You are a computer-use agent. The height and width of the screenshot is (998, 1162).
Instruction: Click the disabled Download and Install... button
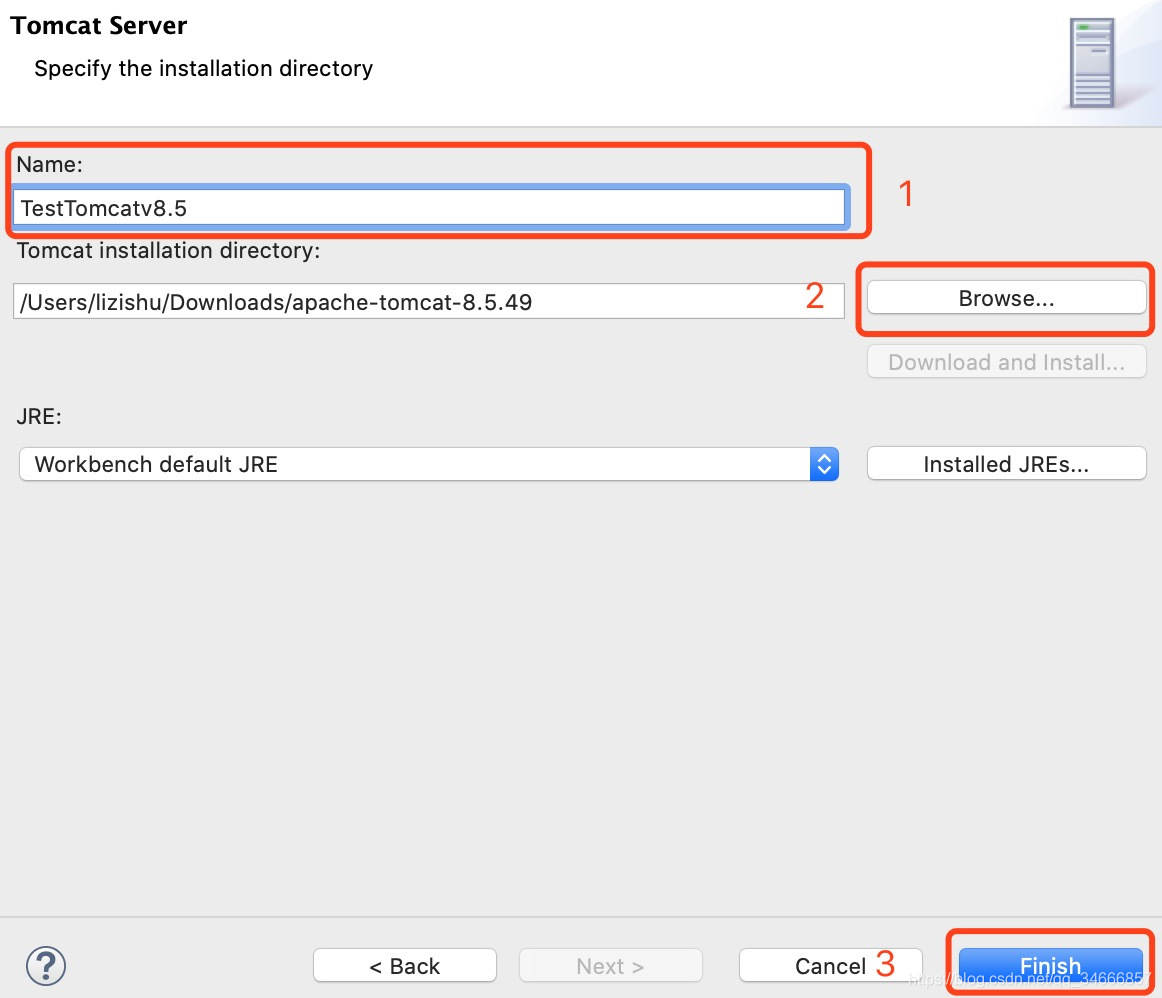tap(1006, 362)
